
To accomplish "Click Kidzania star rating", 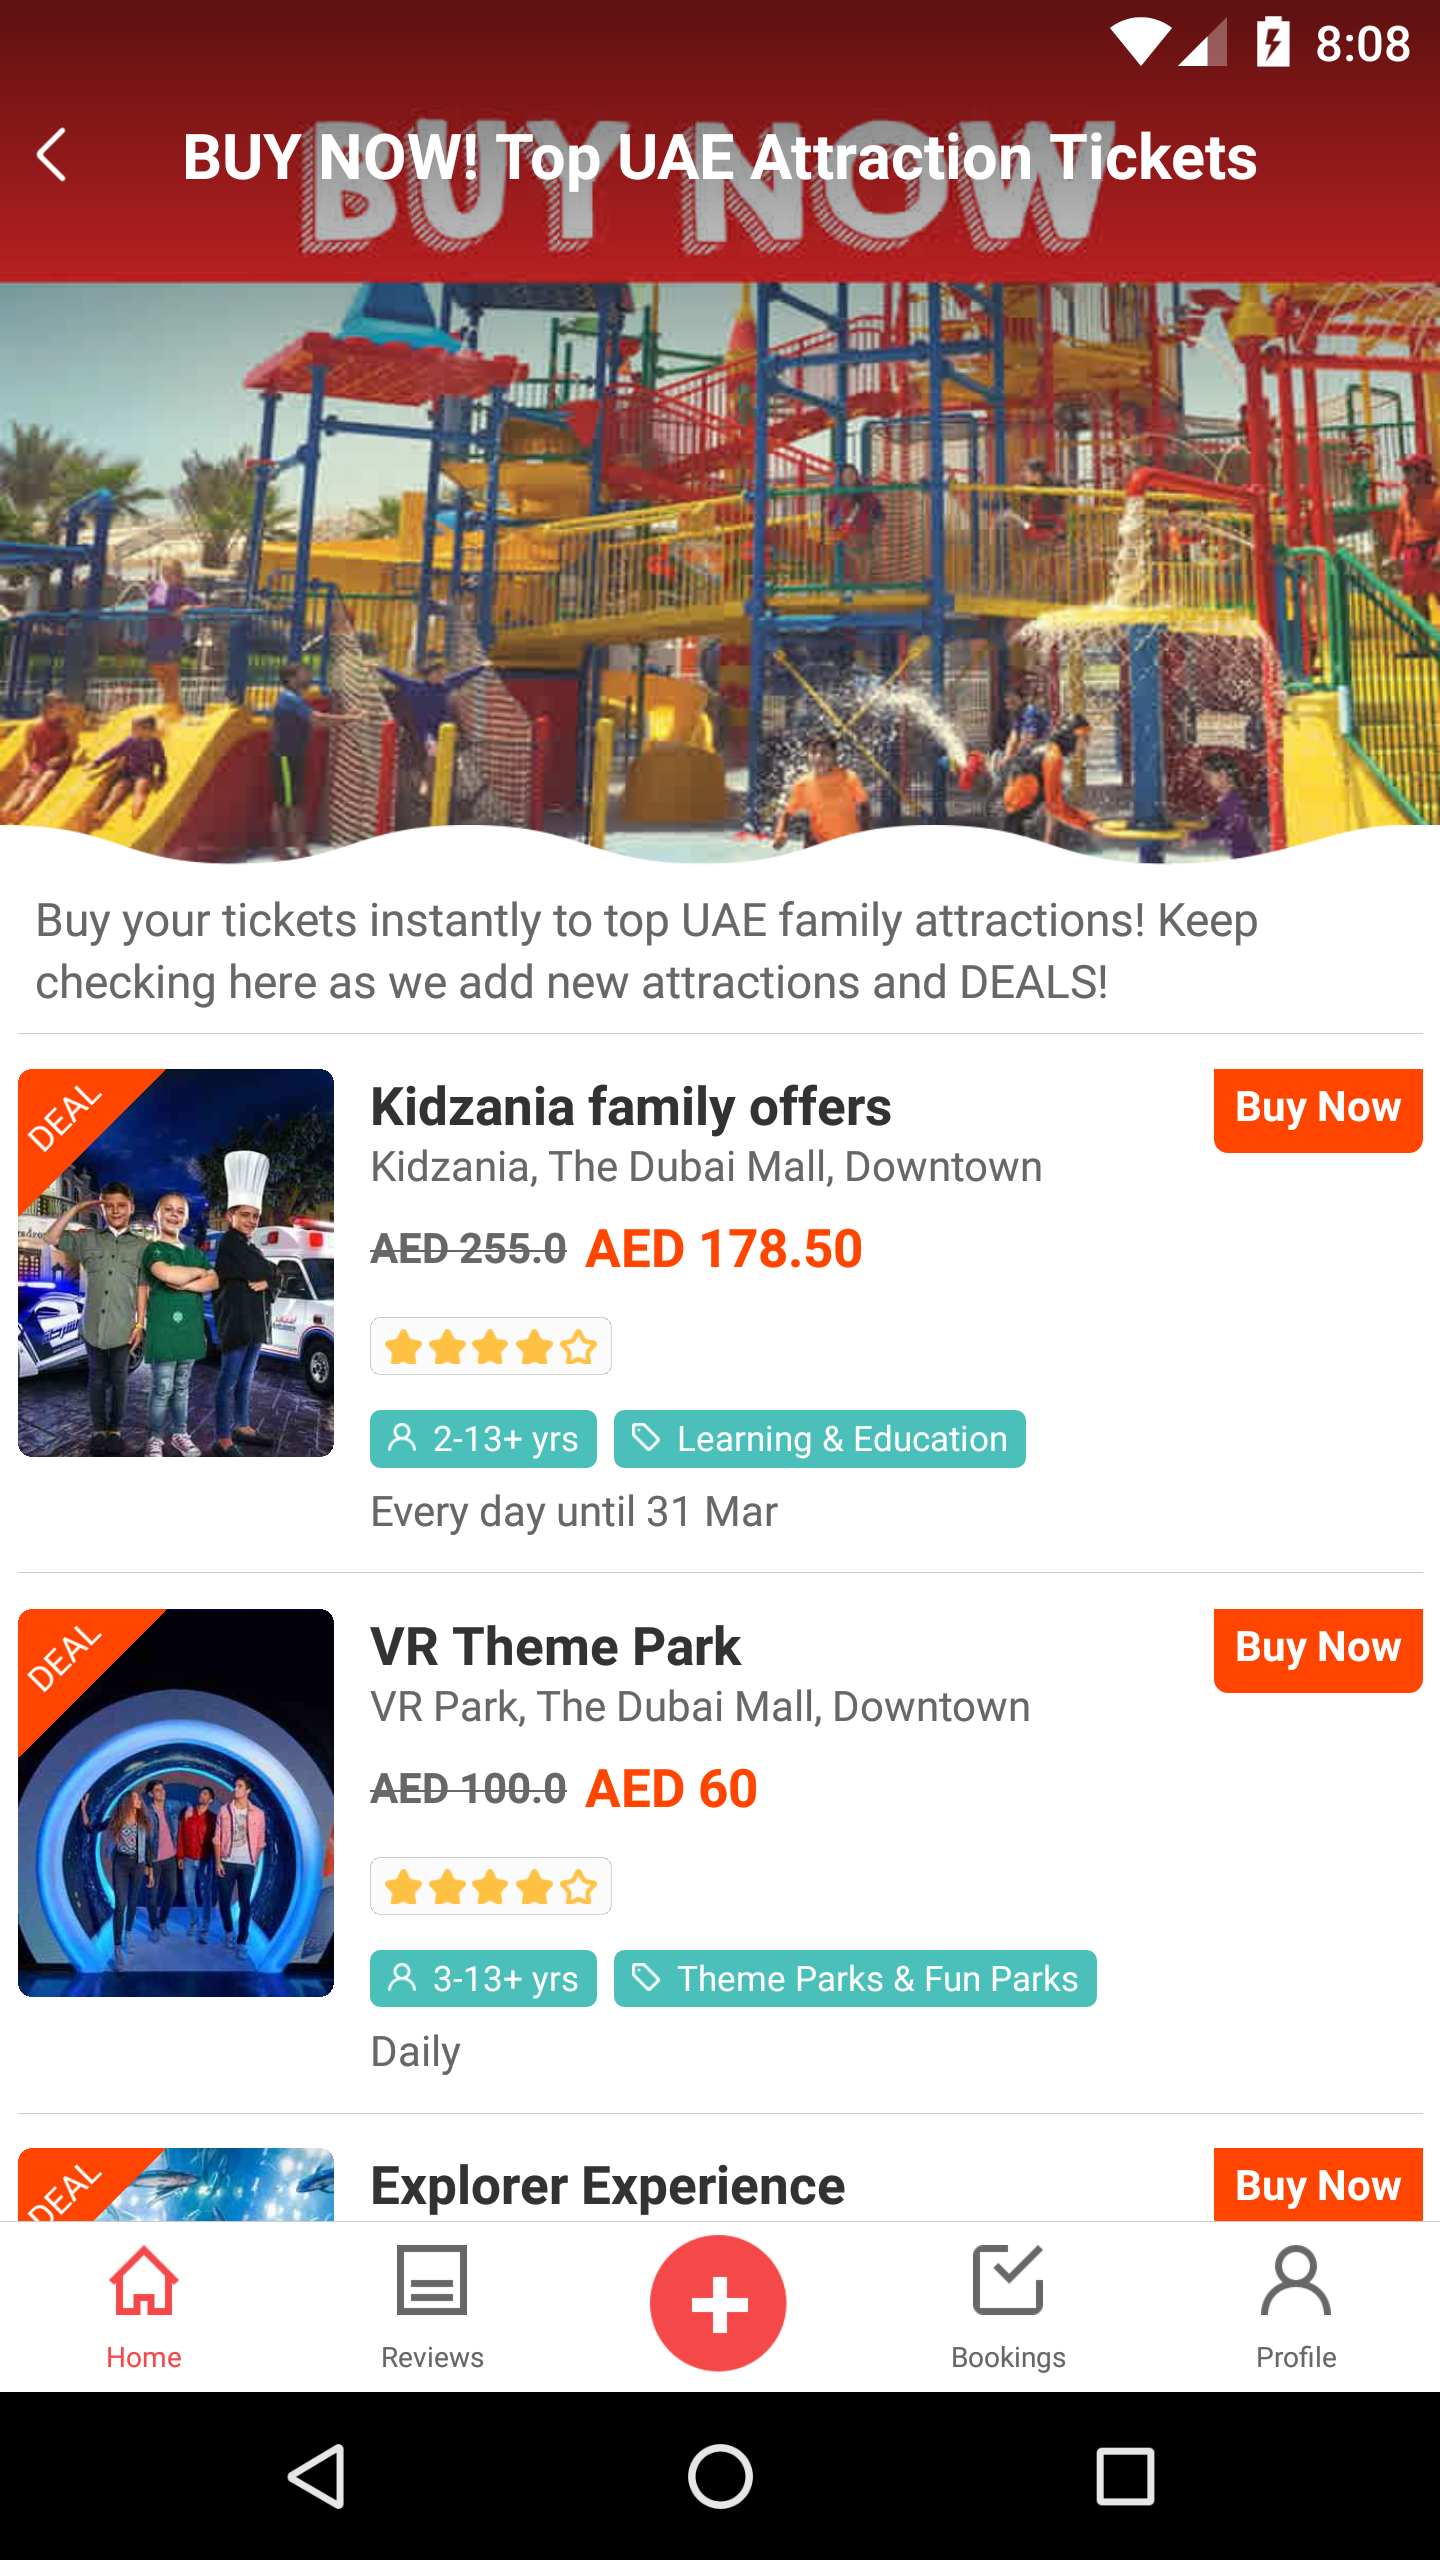I will coord(490,1347).
